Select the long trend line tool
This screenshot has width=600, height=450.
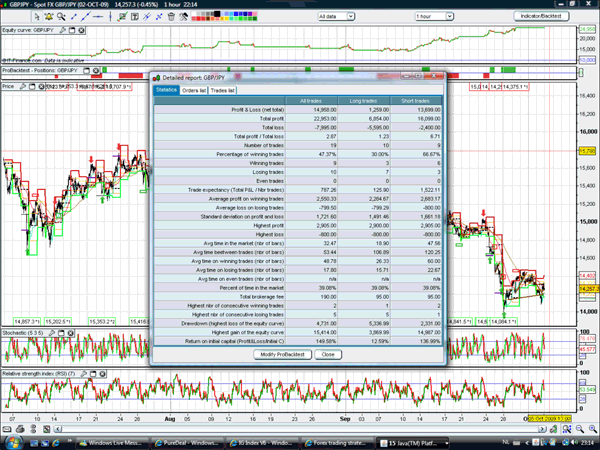click(86, 16)
